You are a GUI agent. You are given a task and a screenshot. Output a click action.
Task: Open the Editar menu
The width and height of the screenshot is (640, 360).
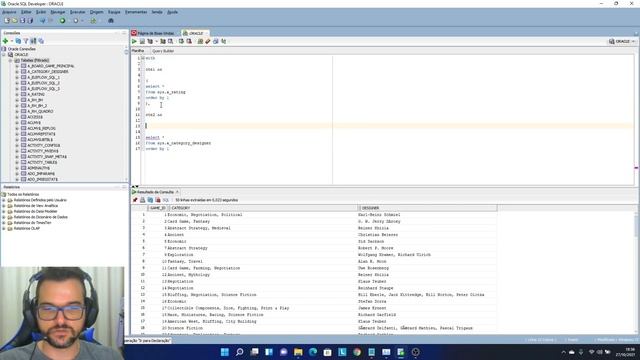point(26,12)
